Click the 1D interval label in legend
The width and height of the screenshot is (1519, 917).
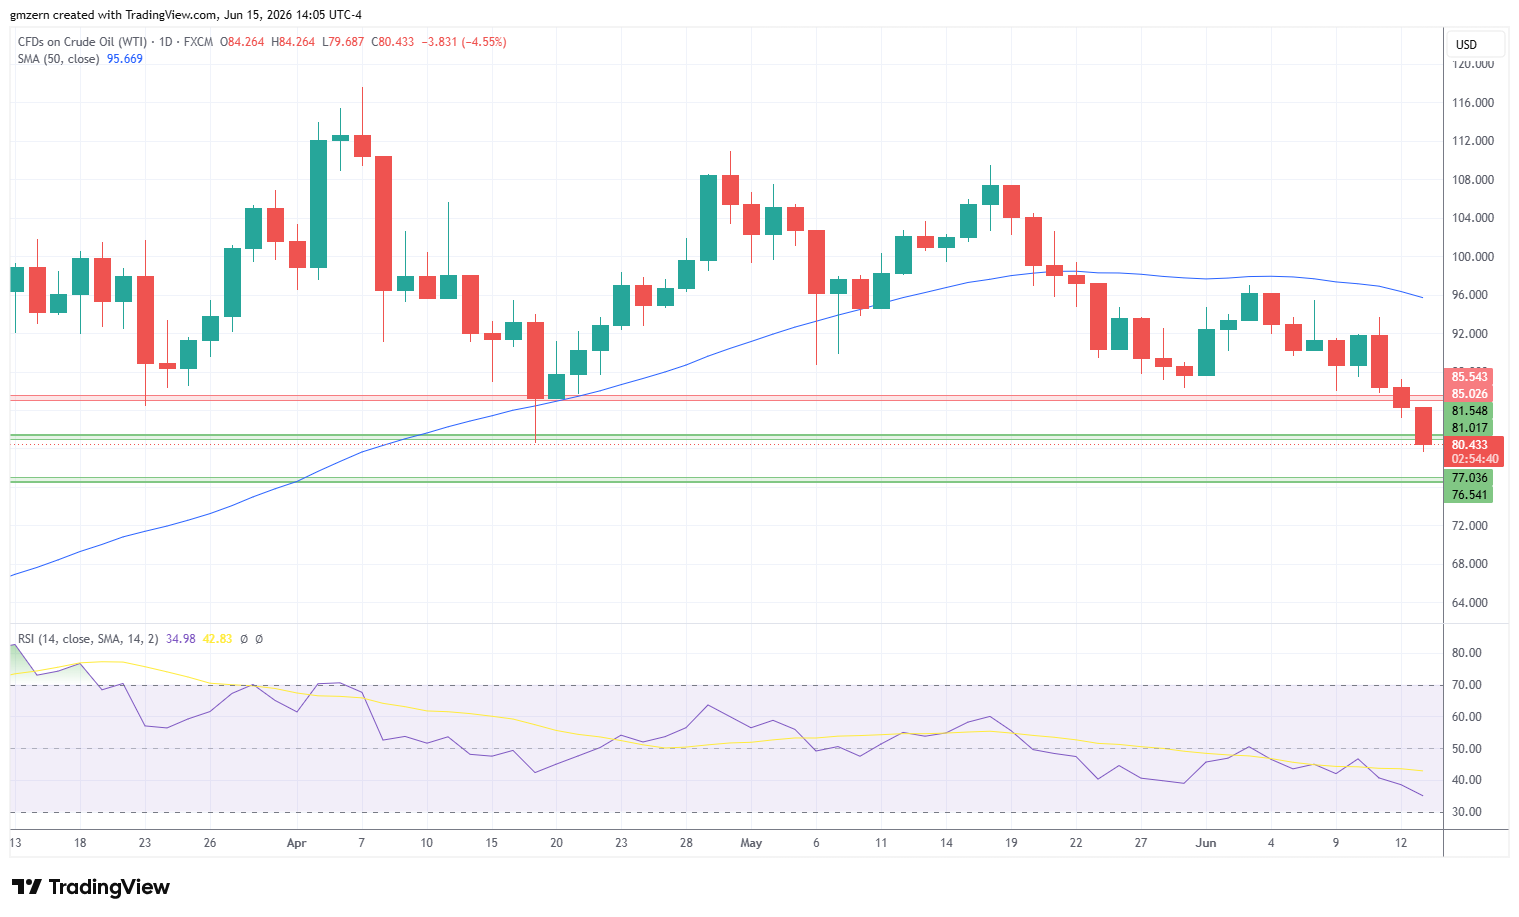click(x=166, y=42)
